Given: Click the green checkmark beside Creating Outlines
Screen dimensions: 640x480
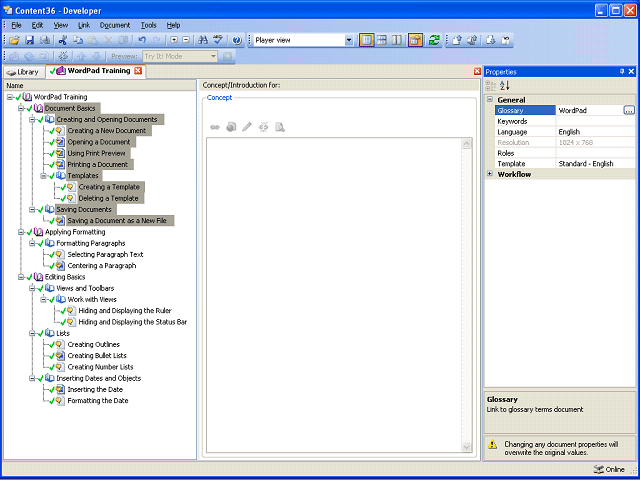Looking at the screenshot, I should click(x=50, y=345).
